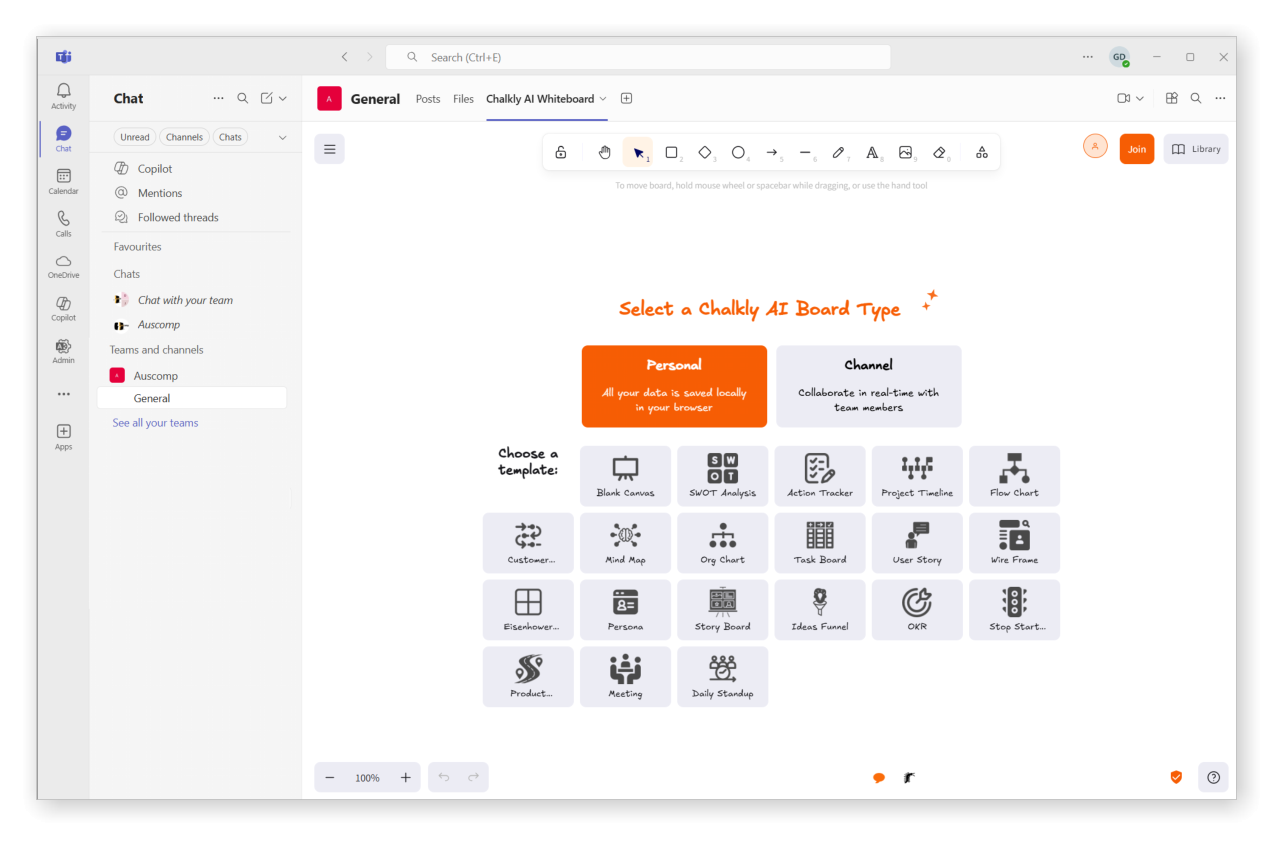
Task: Select the Pencil draw tool
Action: pos(838,152)
